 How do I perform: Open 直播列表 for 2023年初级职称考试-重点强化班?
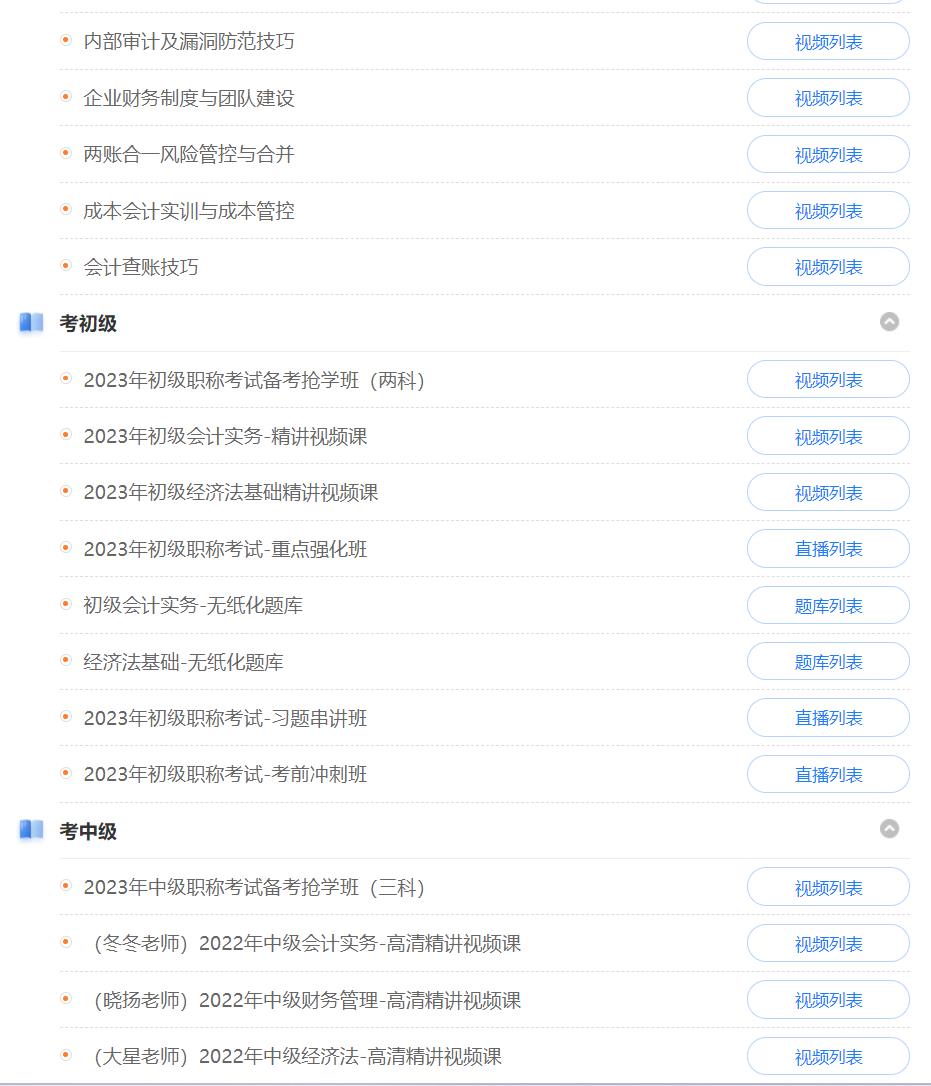coord(828,549)
